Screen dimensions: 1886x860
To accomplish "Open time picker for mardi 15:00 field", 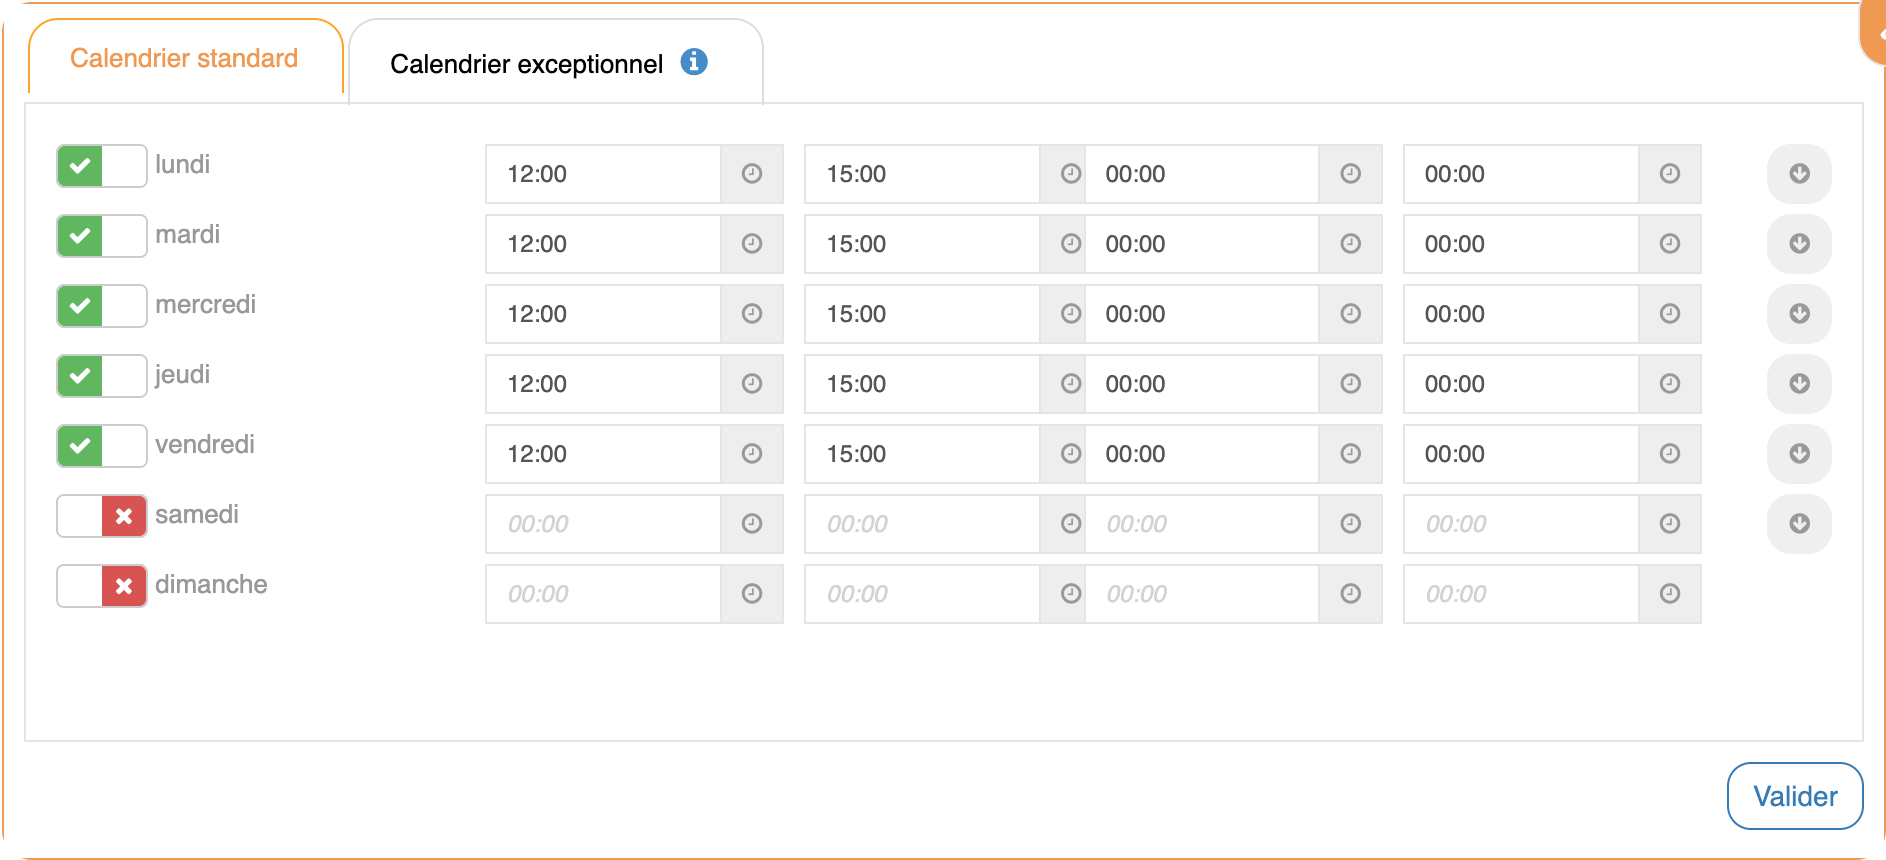I will pos(1070,244).
